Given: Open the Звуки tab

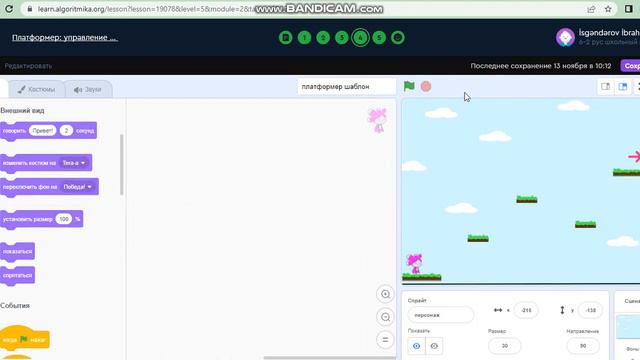Looking at the screenshot, I should (88, 89).
